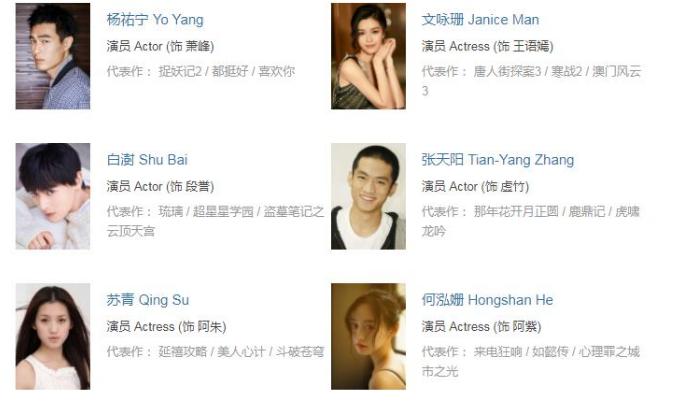677x413 pixels.
Task: Click the 唐人街探案3 work under Janice Man
Action: (x=507, y=72)
